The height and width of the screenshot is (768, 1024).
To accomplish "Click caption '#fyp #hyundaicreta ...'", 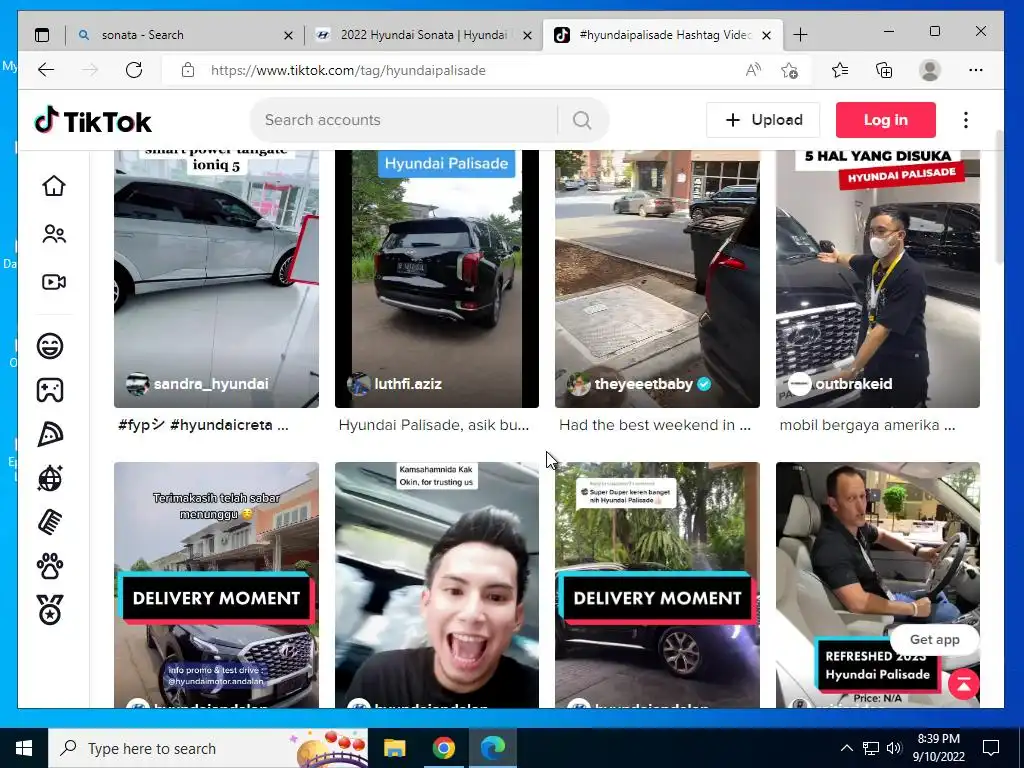I will click(203, 425).
